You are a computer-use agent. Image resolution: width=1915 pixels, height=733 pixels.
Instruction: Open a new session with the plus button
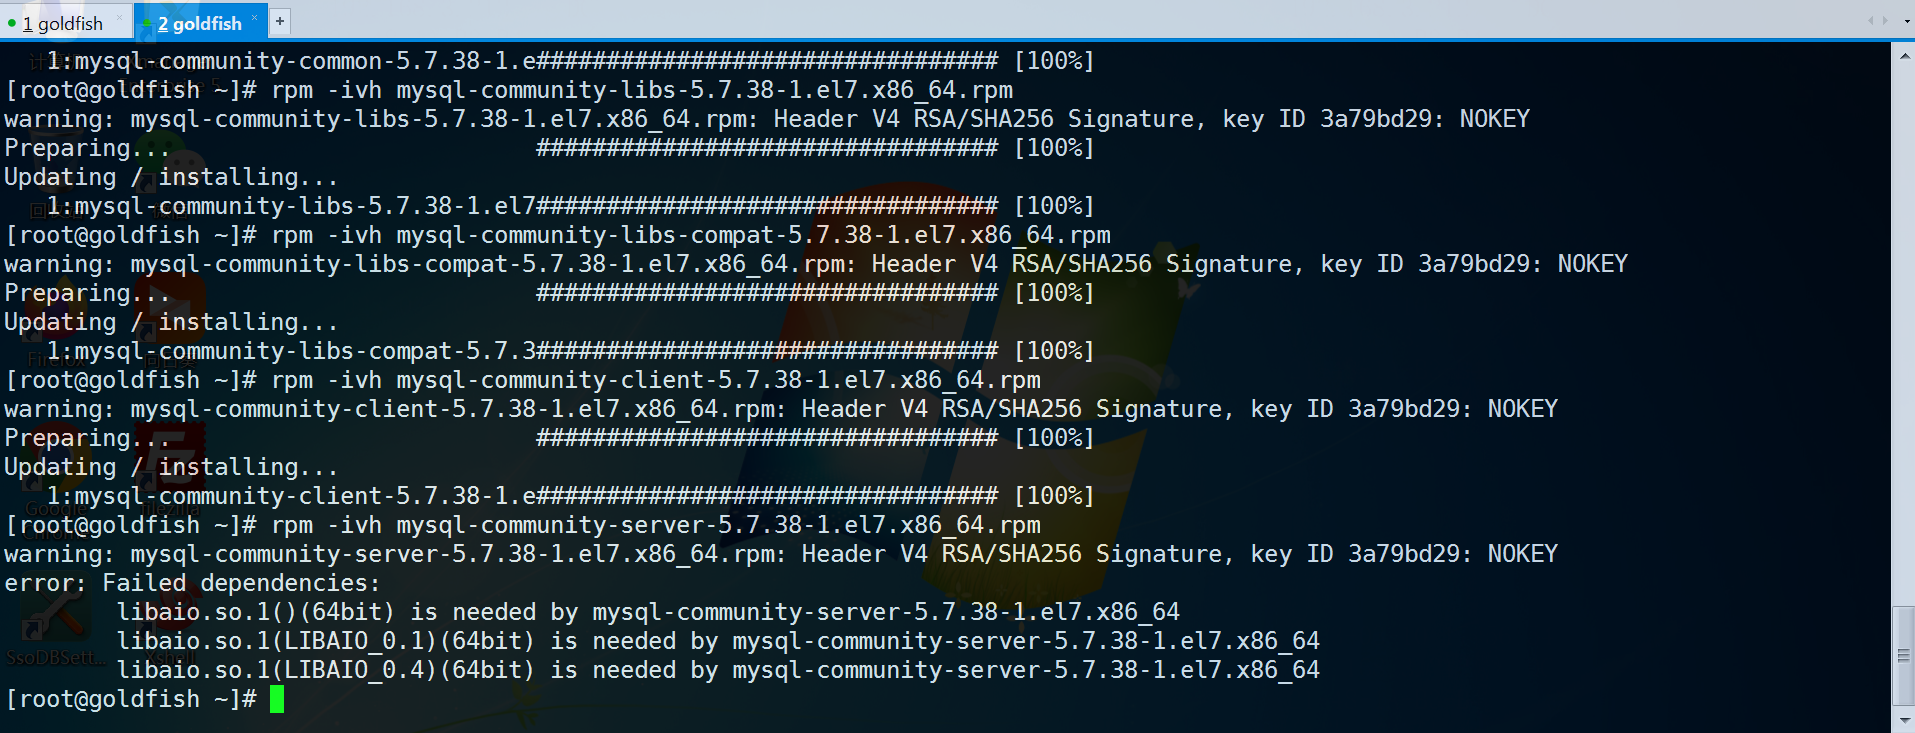[x=280, y=20]
